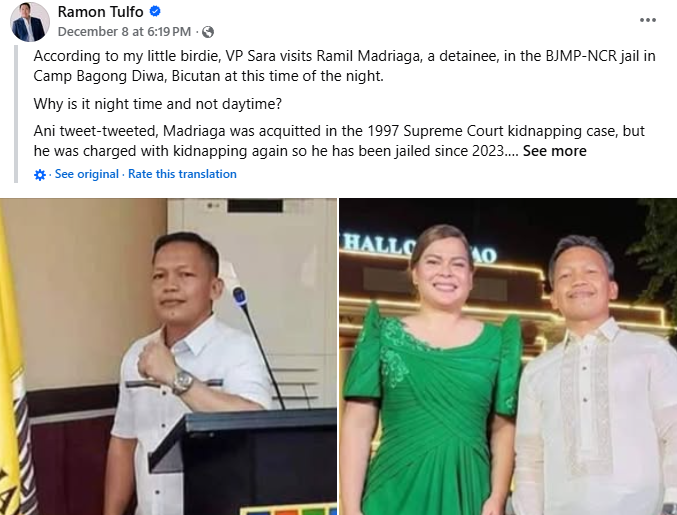Screen dimensions: 677x515
Task: Open the right photo with green dress
Action: 508,357
